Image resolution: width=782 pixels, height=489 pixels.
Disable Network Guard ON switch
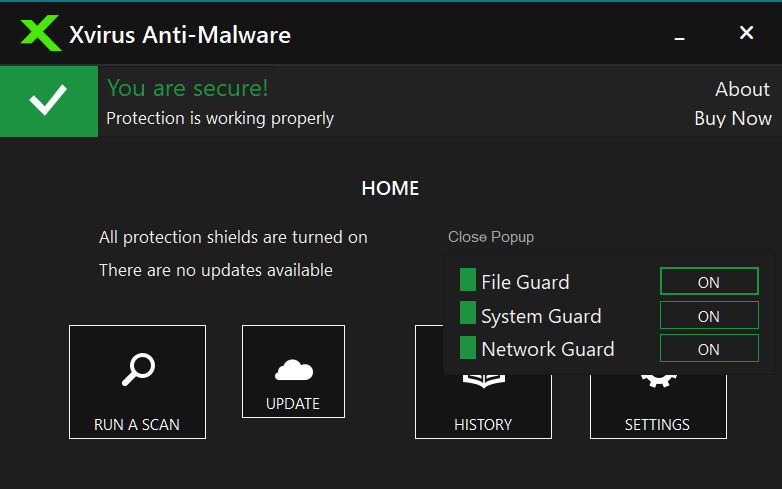709,349
